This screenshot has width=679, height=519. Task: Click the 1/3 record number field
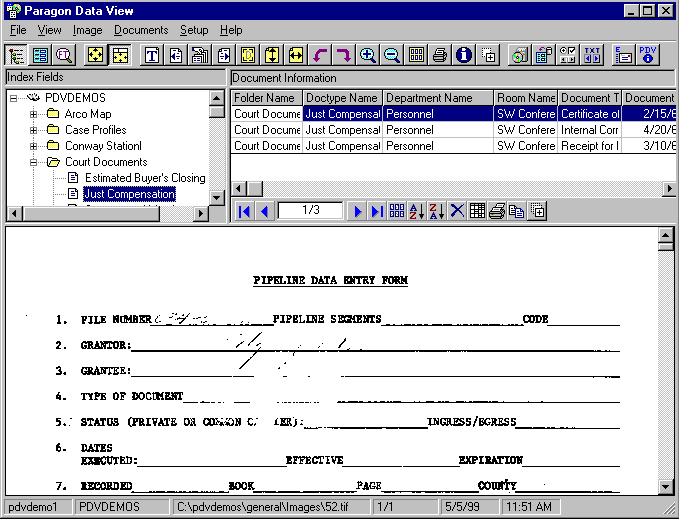(x=310, y=211)
